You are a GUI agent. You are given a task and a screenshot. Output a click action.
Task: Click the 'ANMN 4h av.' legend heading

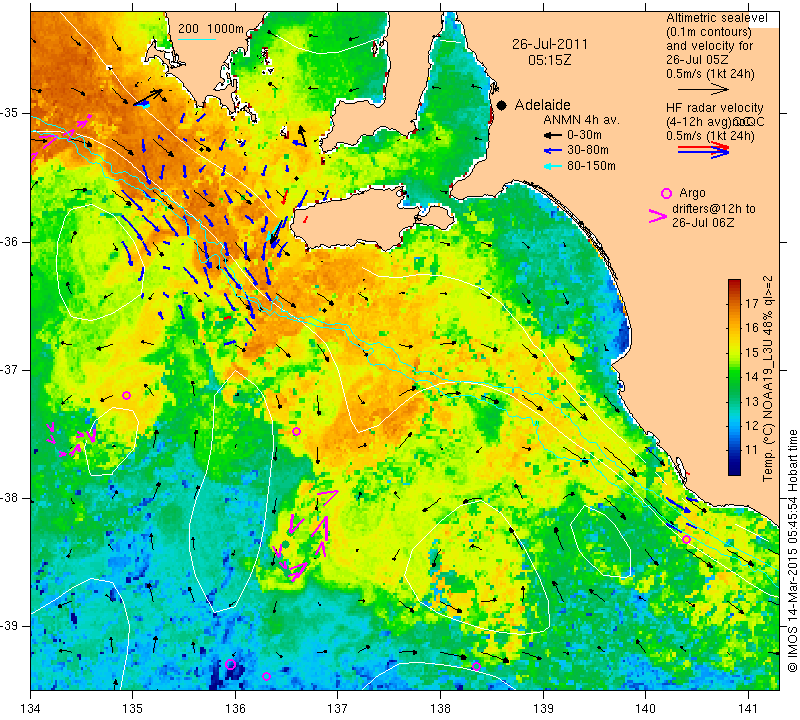click(581, 120)
